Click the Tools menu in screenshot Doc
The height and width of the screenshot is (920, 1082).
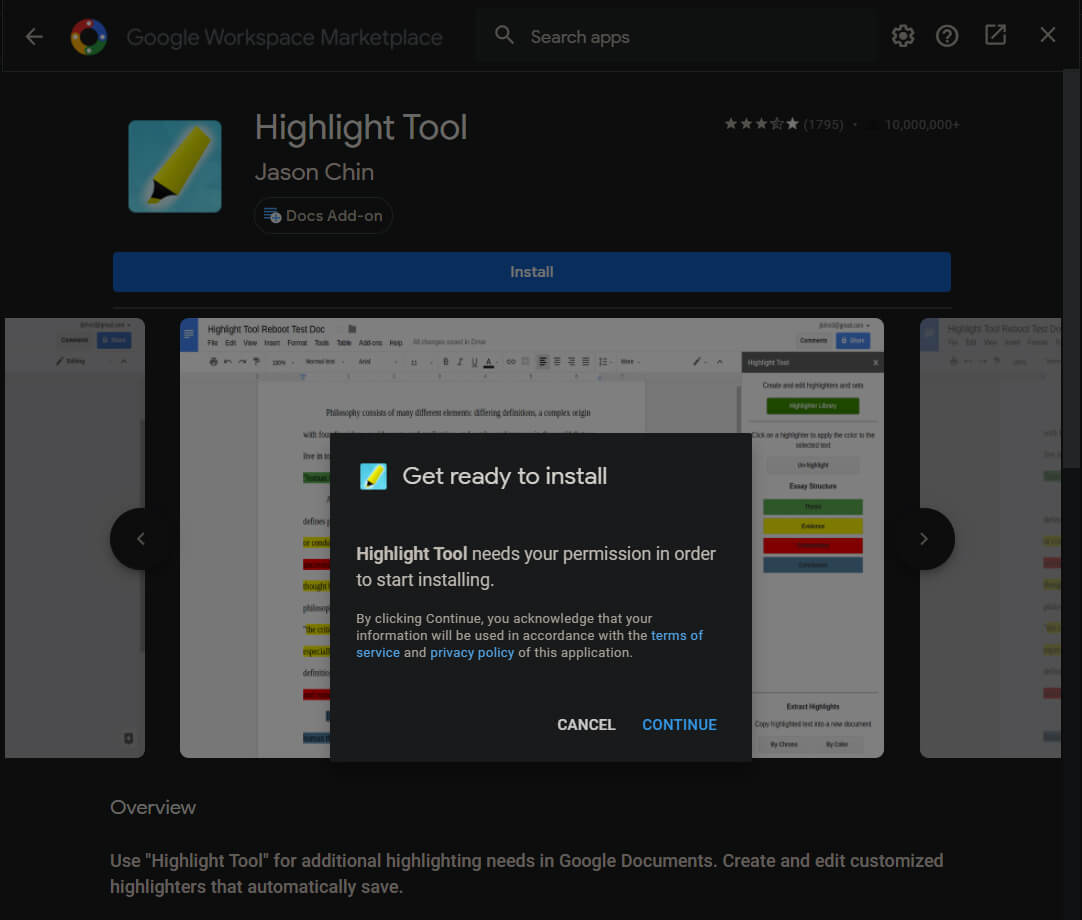322,342
